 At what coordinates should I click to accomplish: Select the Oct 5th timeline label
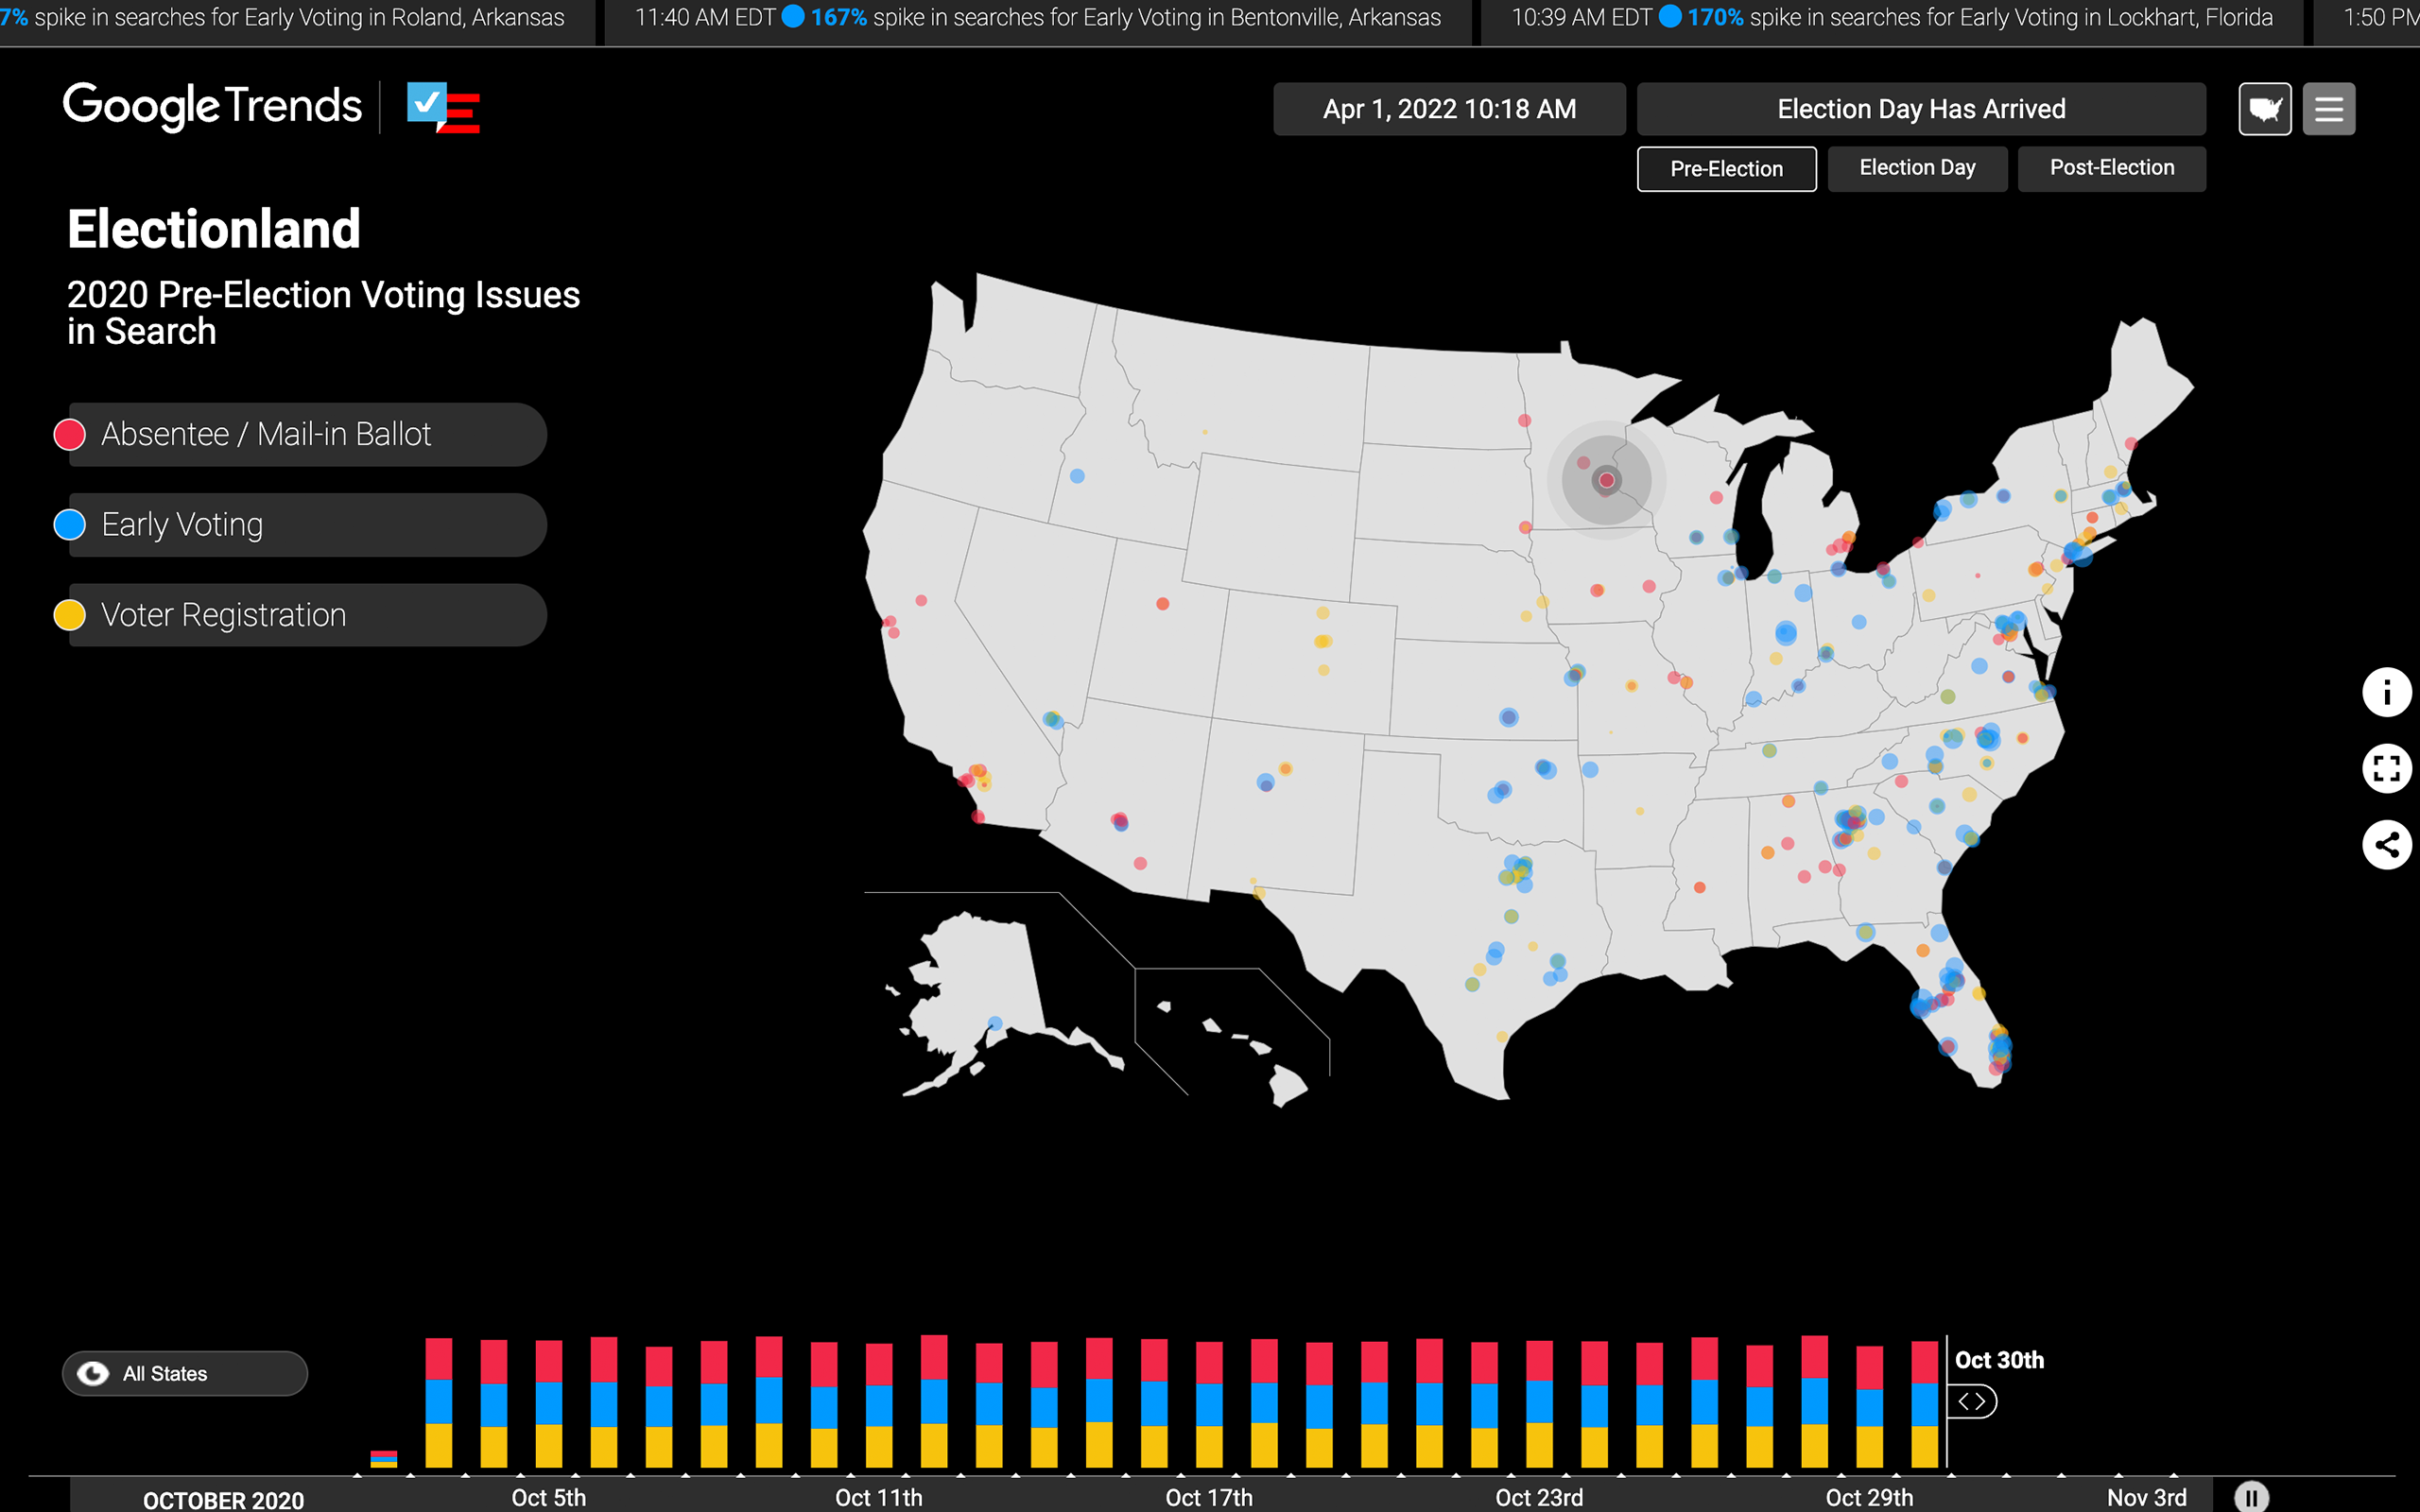[549, 1497]
